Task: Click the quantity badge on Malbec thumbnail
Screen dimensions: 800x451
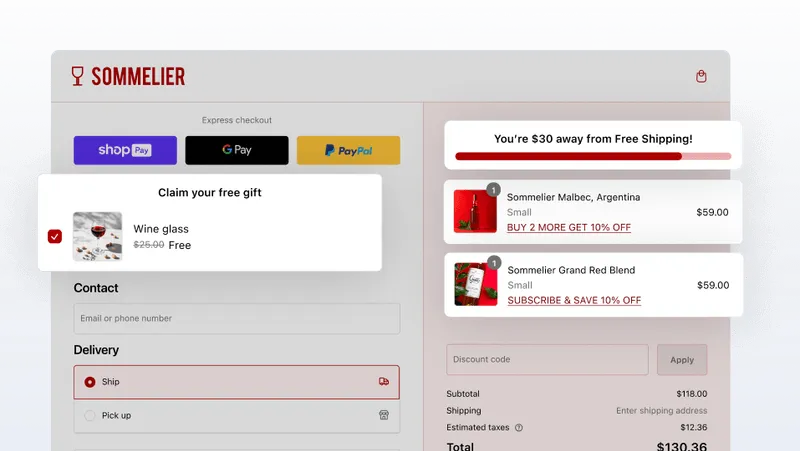Action: point(493,190)
